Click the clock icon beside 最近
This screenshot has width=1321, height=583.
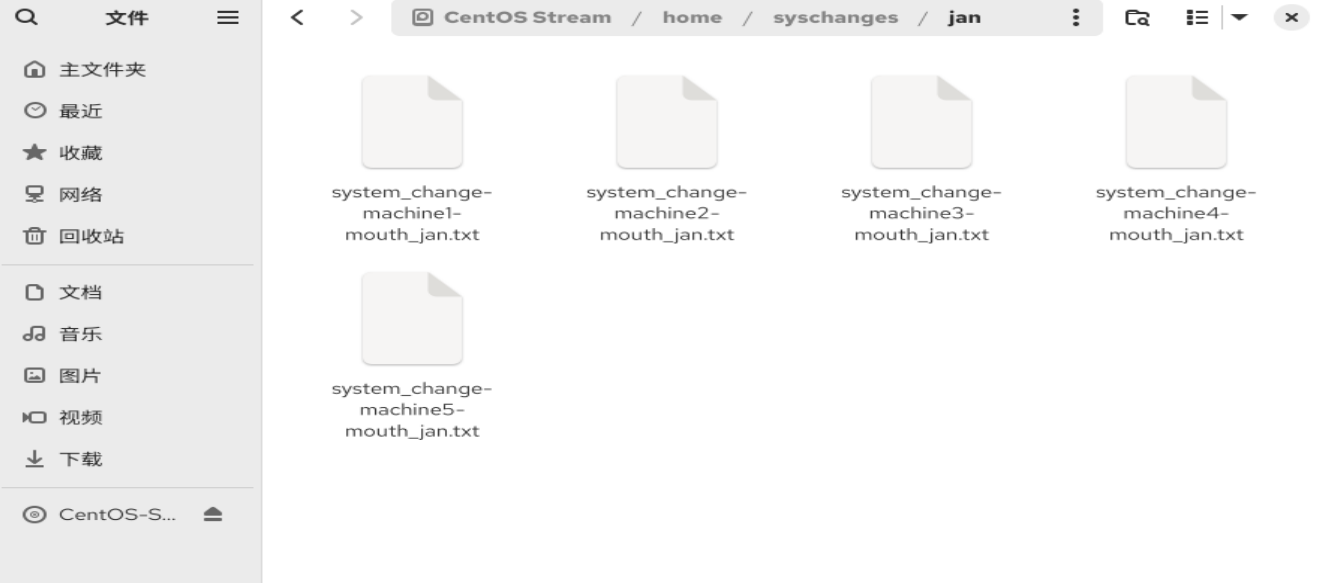(x=33, y=111)
